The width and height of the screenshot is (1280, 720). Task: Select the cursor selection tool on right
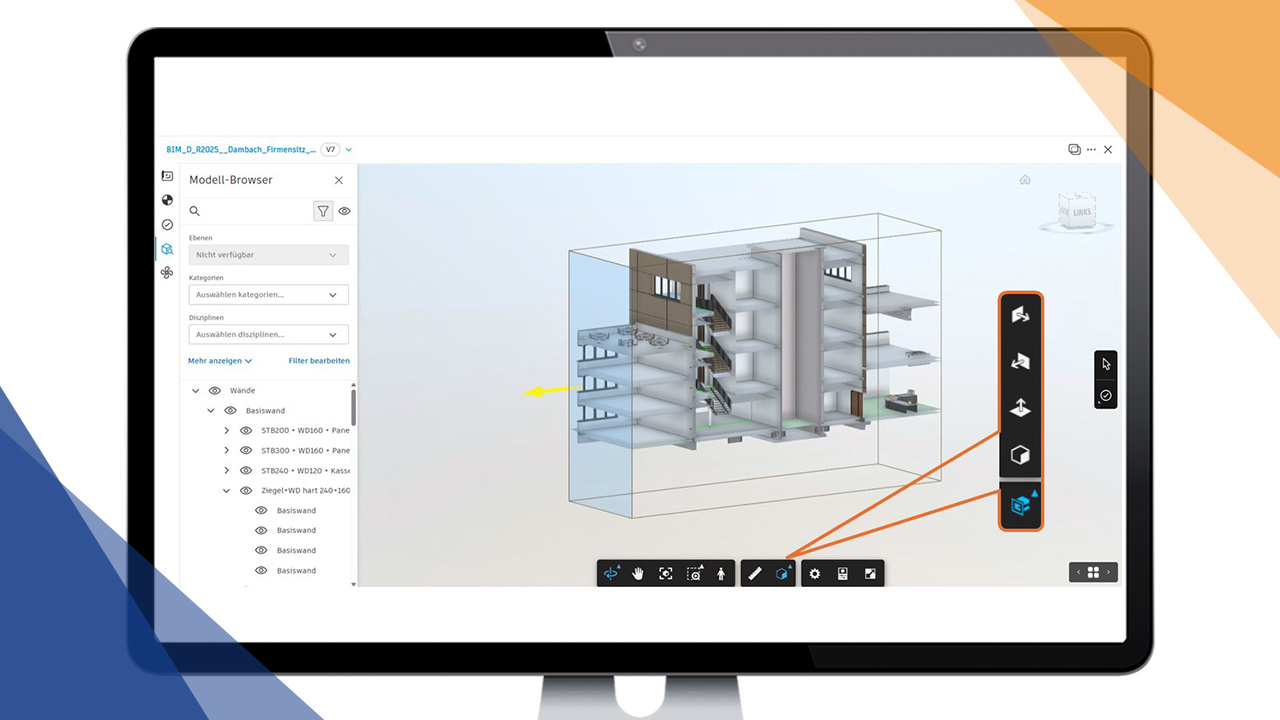1106,364
